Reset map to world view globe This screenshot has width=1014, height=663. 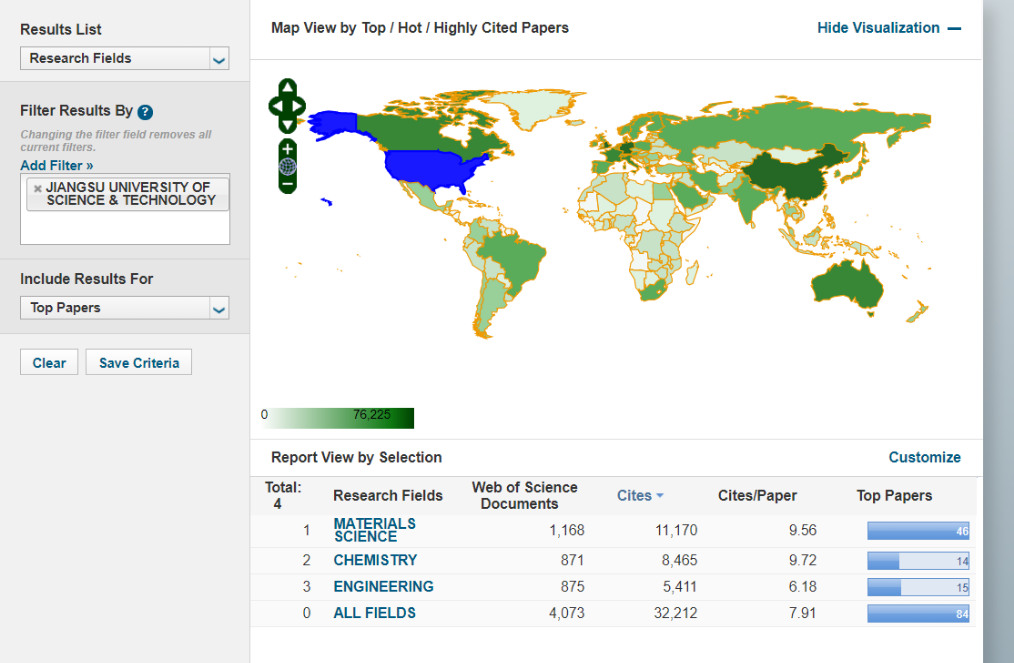tap(287, 166)
